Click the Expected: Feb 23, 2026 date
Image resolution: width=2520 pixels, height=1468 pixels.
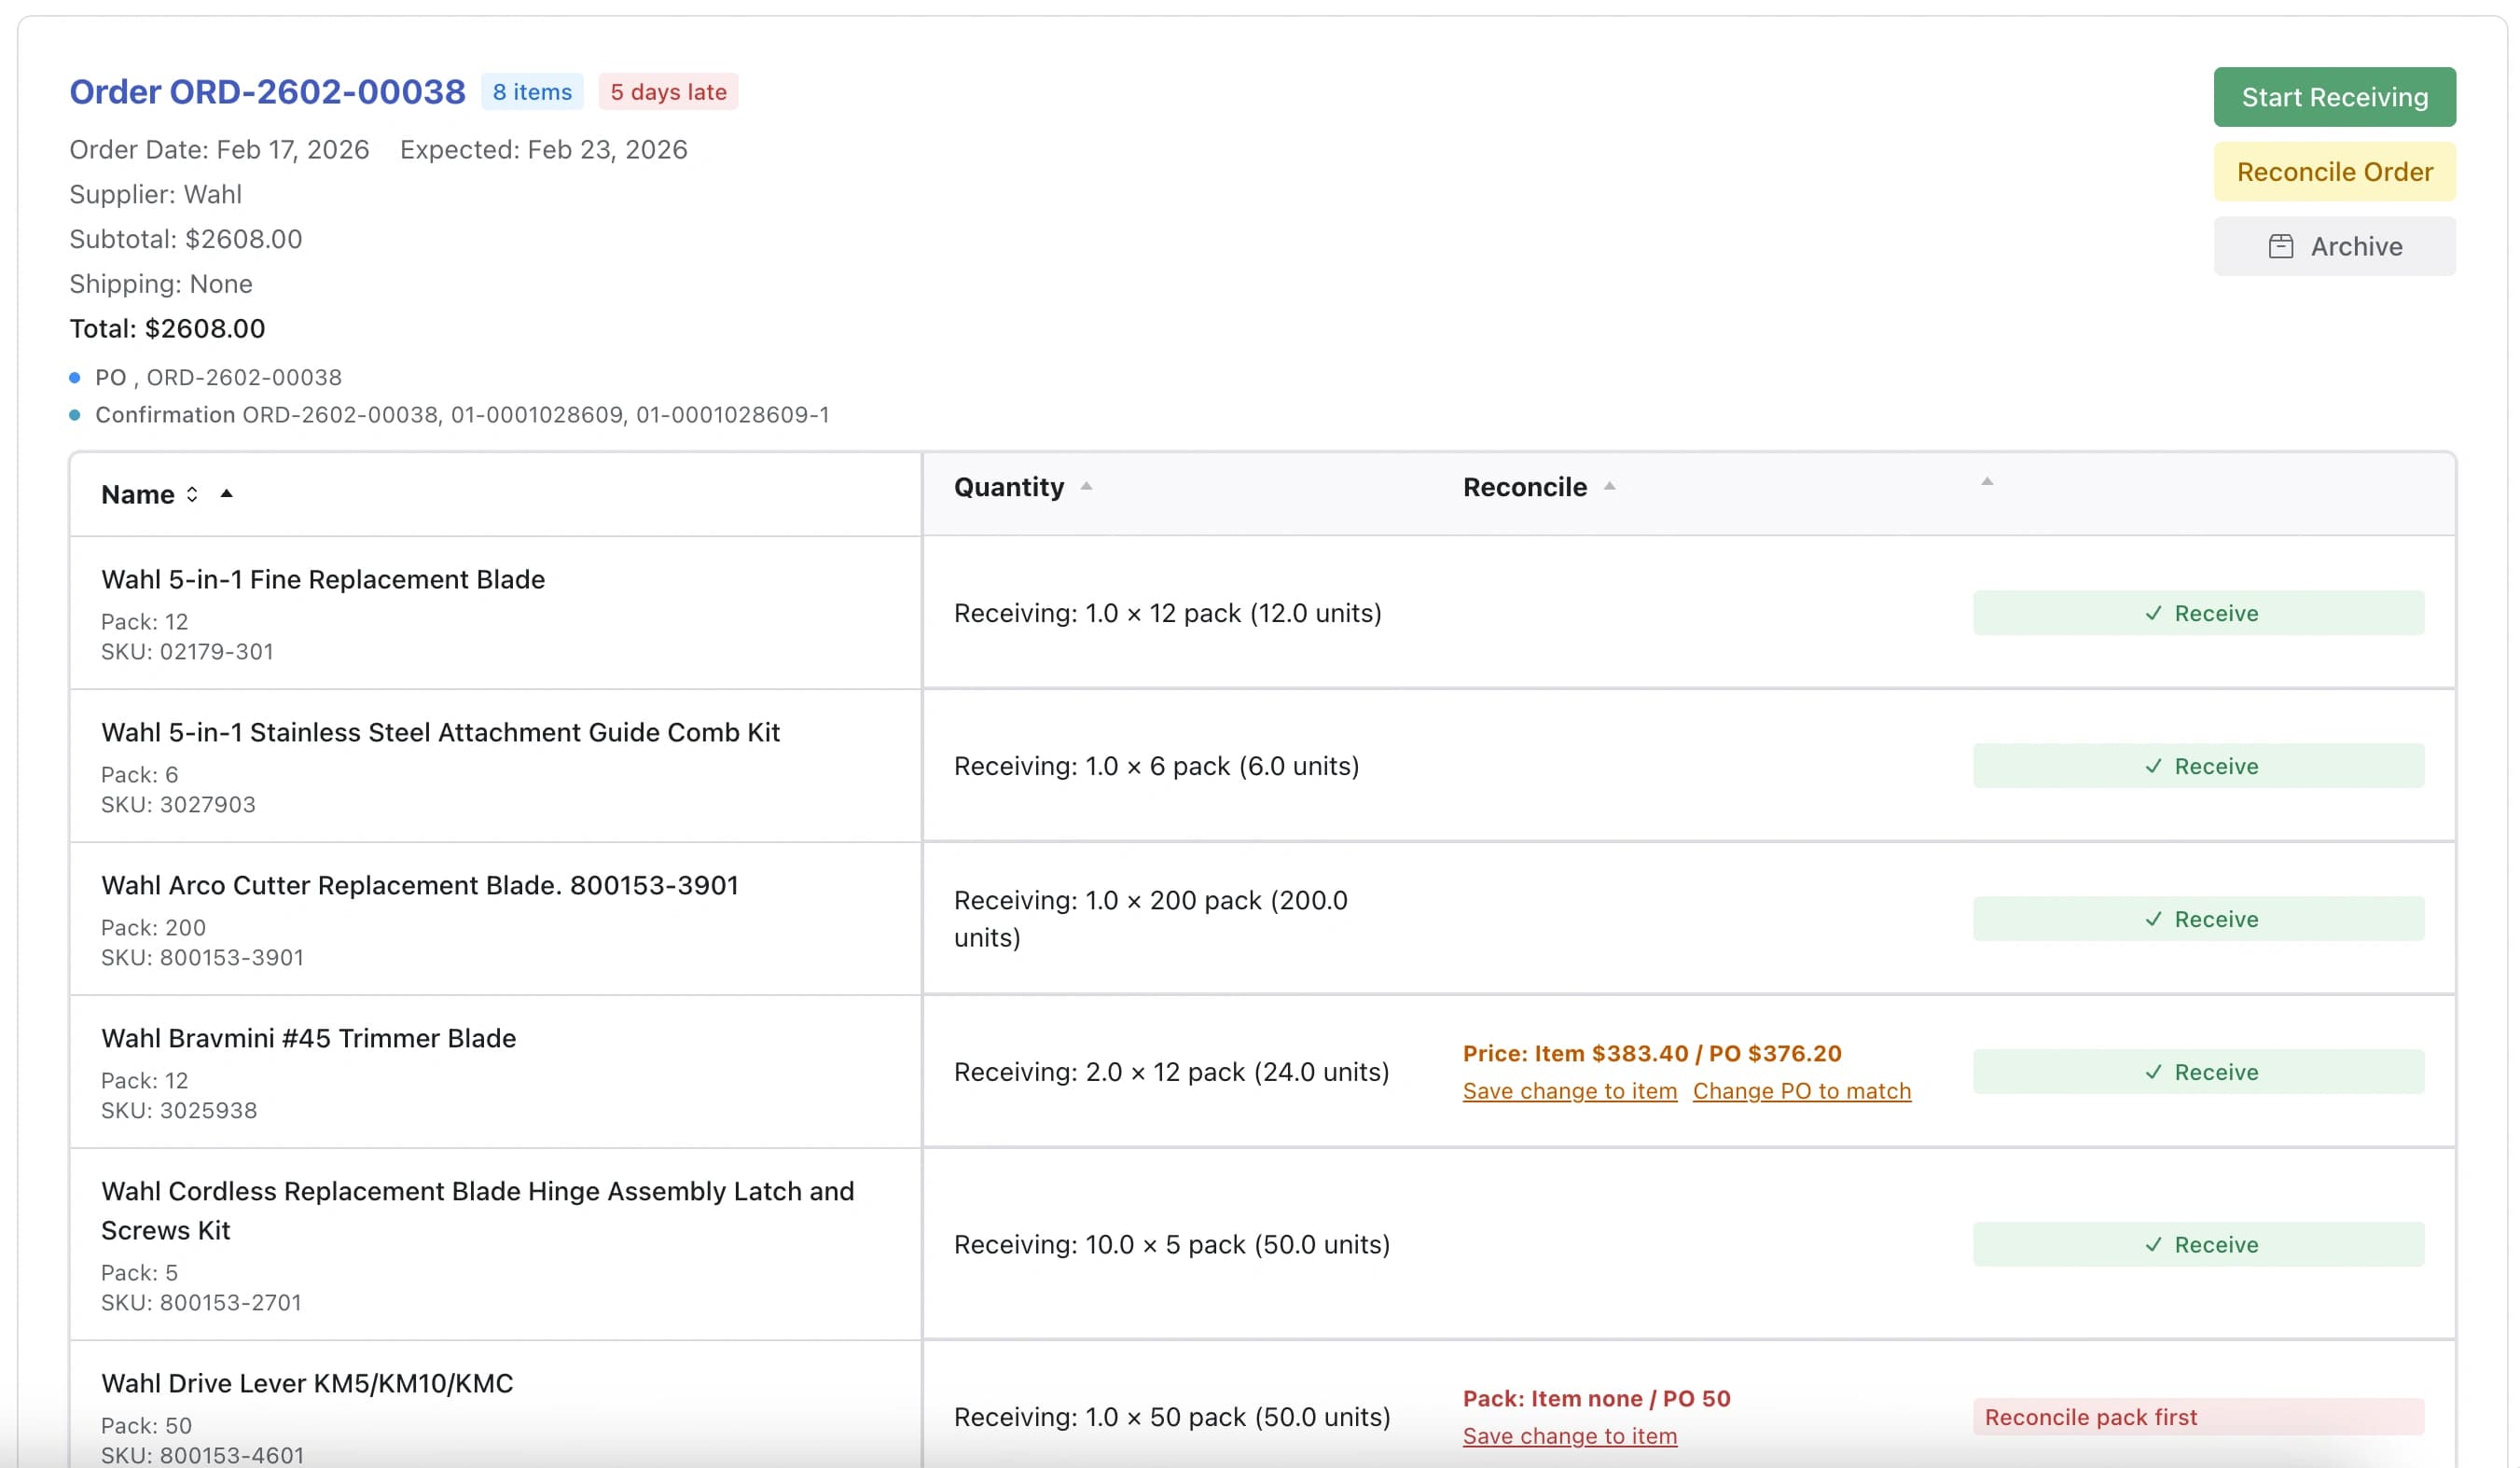(543, 149)
